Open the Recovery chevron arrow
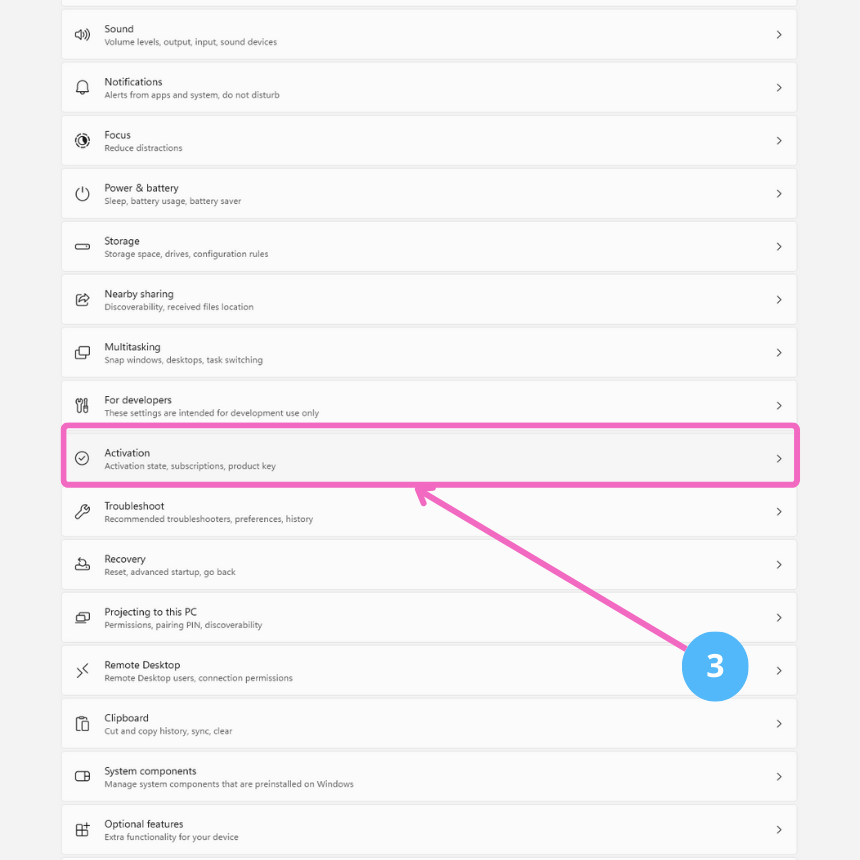Screen dimensions: 860x860 [x=779, y=565]
